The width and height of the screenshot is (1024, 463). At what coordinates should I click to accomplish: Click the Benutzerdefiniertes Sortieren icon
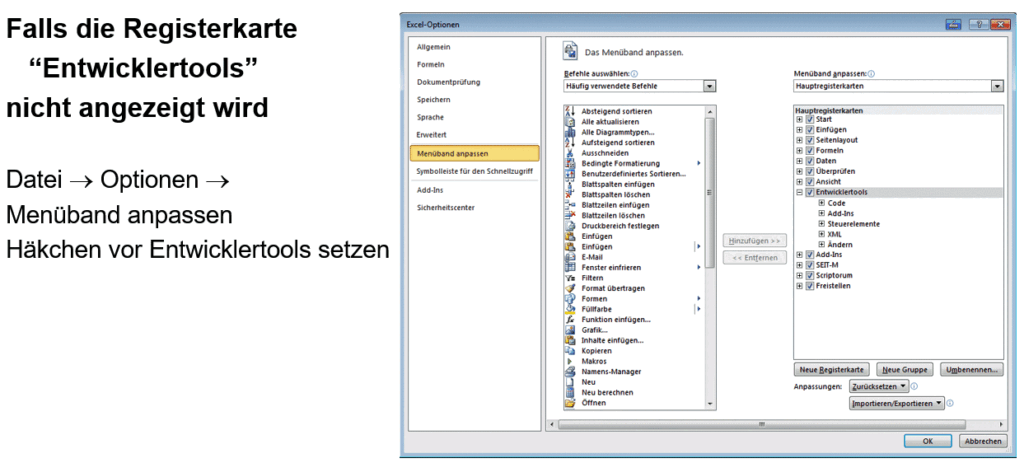pos(569,174)
